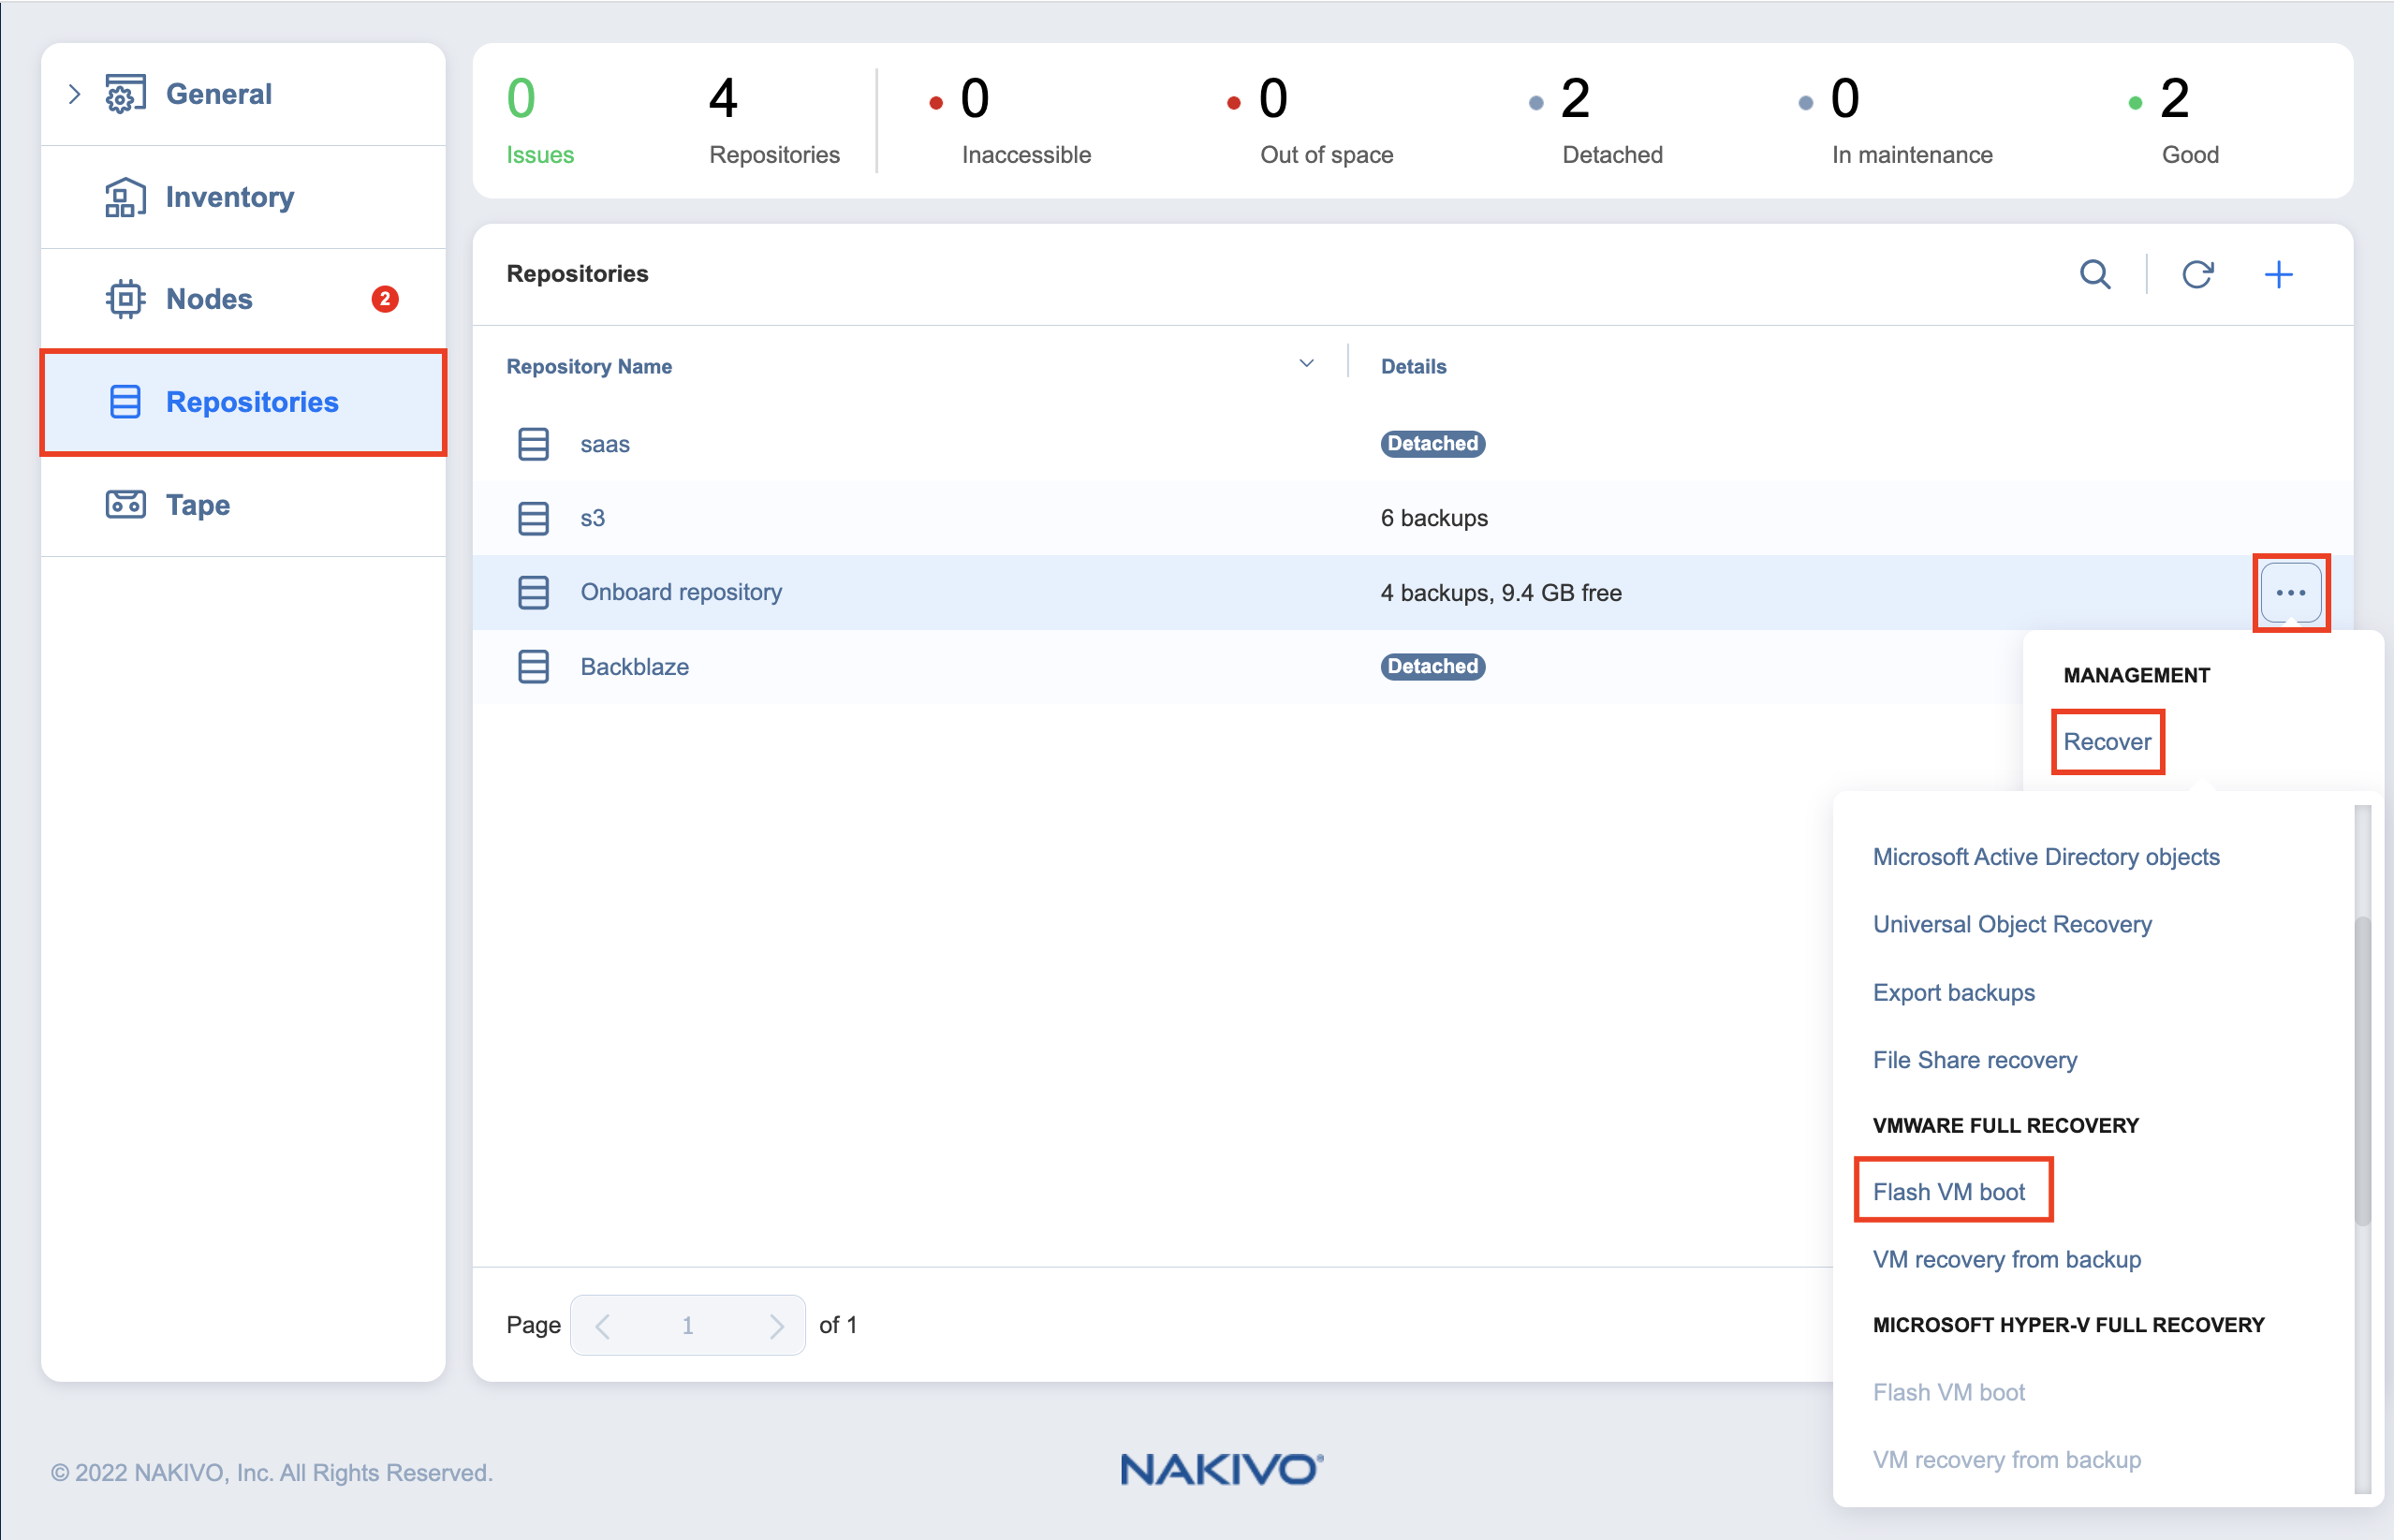The width and height of the screenshot is (2394, 1540).
Task: Select Microsoft Active Directory objects recovery
Action: [x=2045, y=857]
